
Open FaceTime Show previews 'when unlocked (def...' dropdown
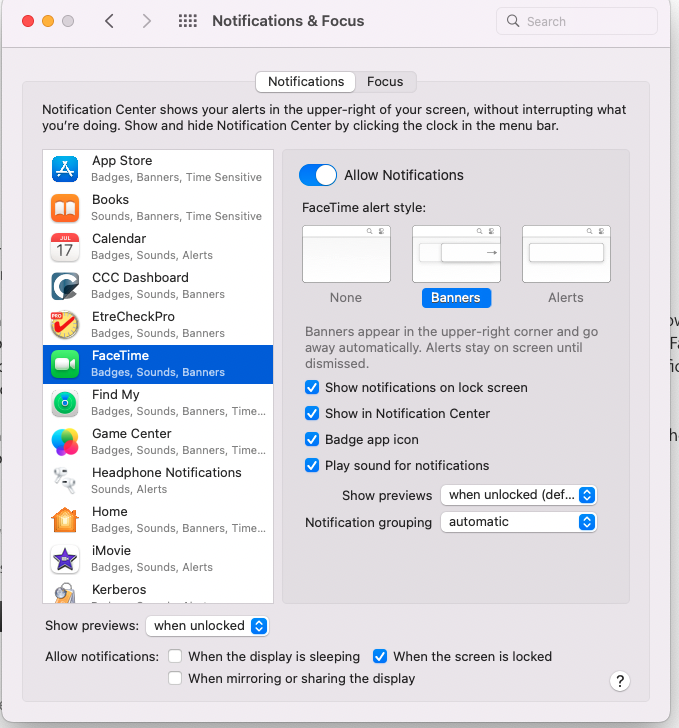click(518, 495)
